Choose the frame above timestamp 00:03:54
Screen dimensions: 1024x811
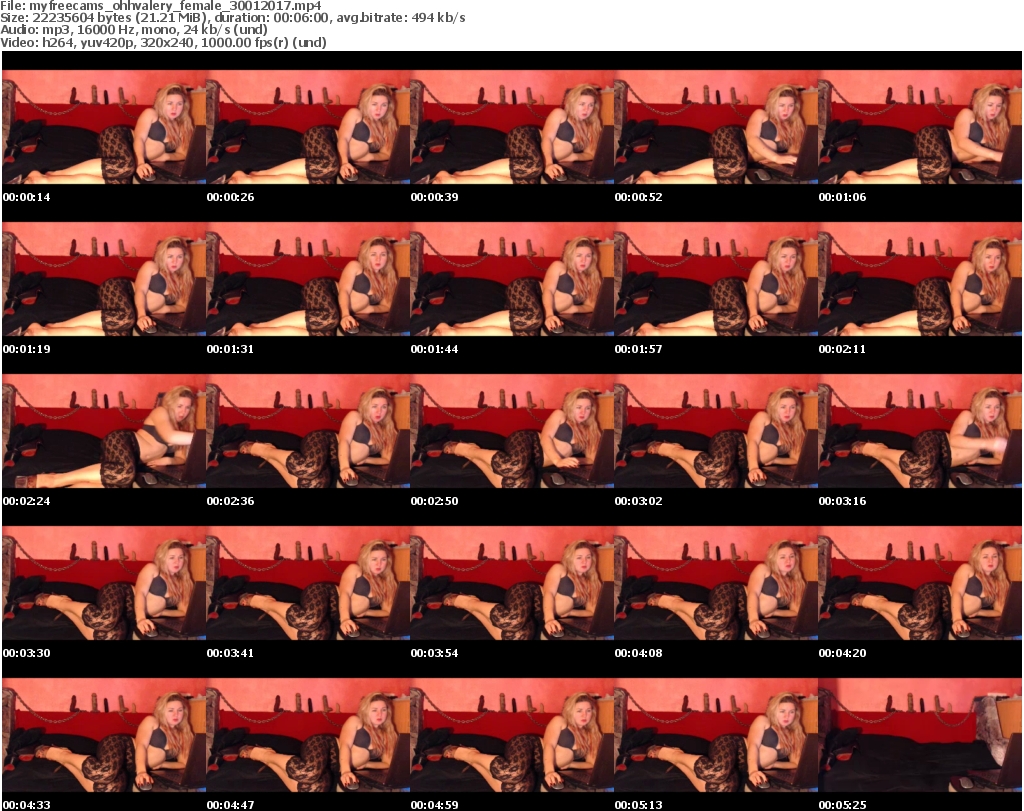pyautogui.click(x=512, y=583)
